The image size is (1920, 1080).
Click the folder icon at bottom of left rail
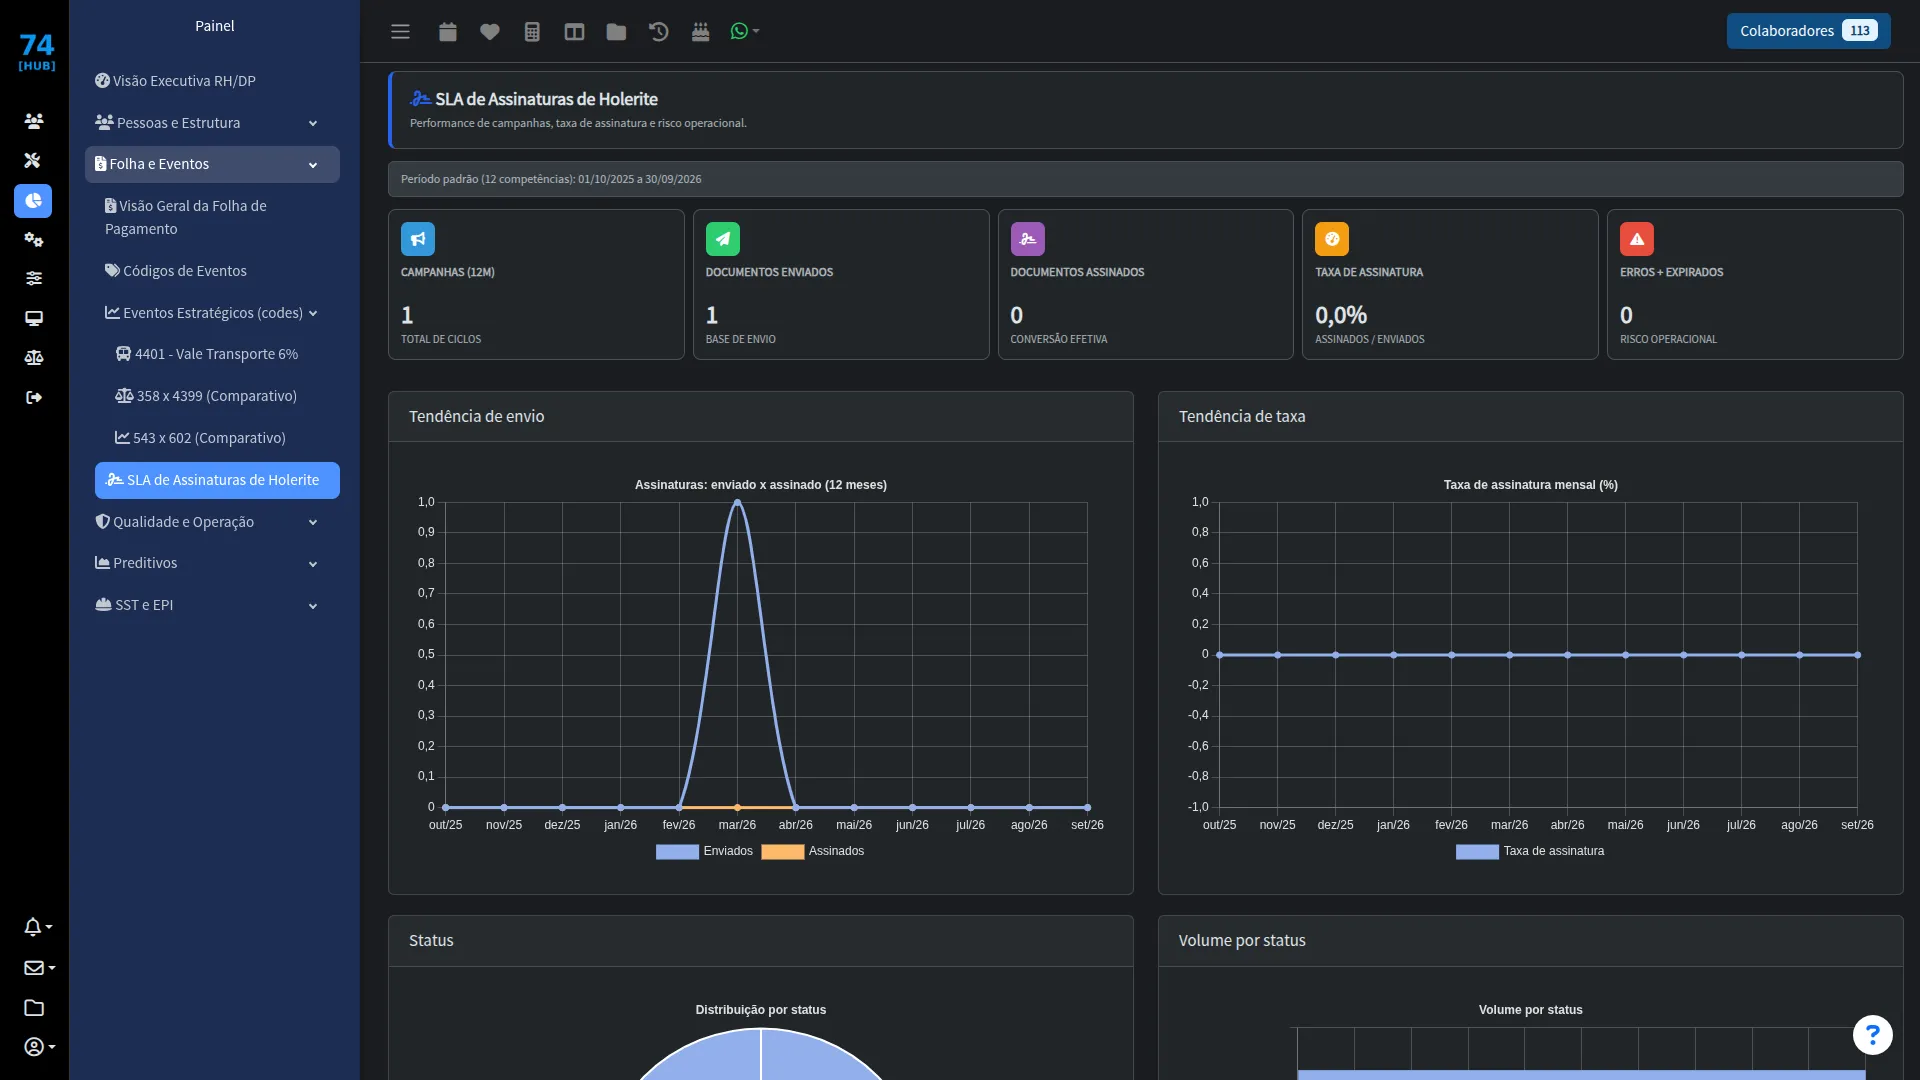pyautogui.click(x=33, y=1008)
